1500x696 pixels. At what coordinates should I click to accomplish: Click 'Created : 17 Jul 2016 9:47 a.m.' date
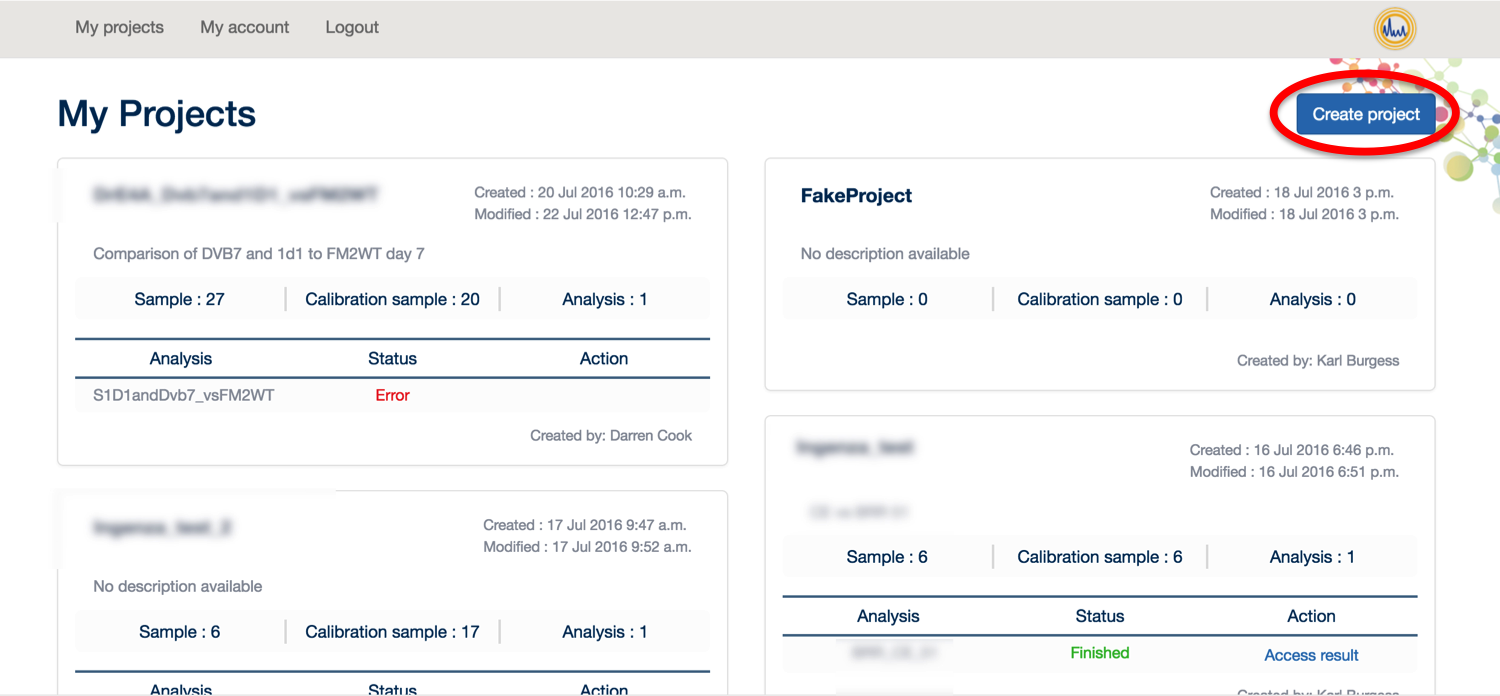(x=585, y=525)
